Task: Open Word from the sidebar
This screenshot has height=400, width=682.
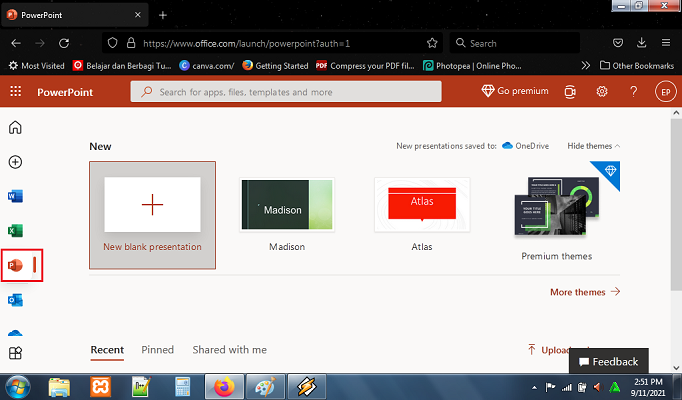Action: (x=15, y=197)
